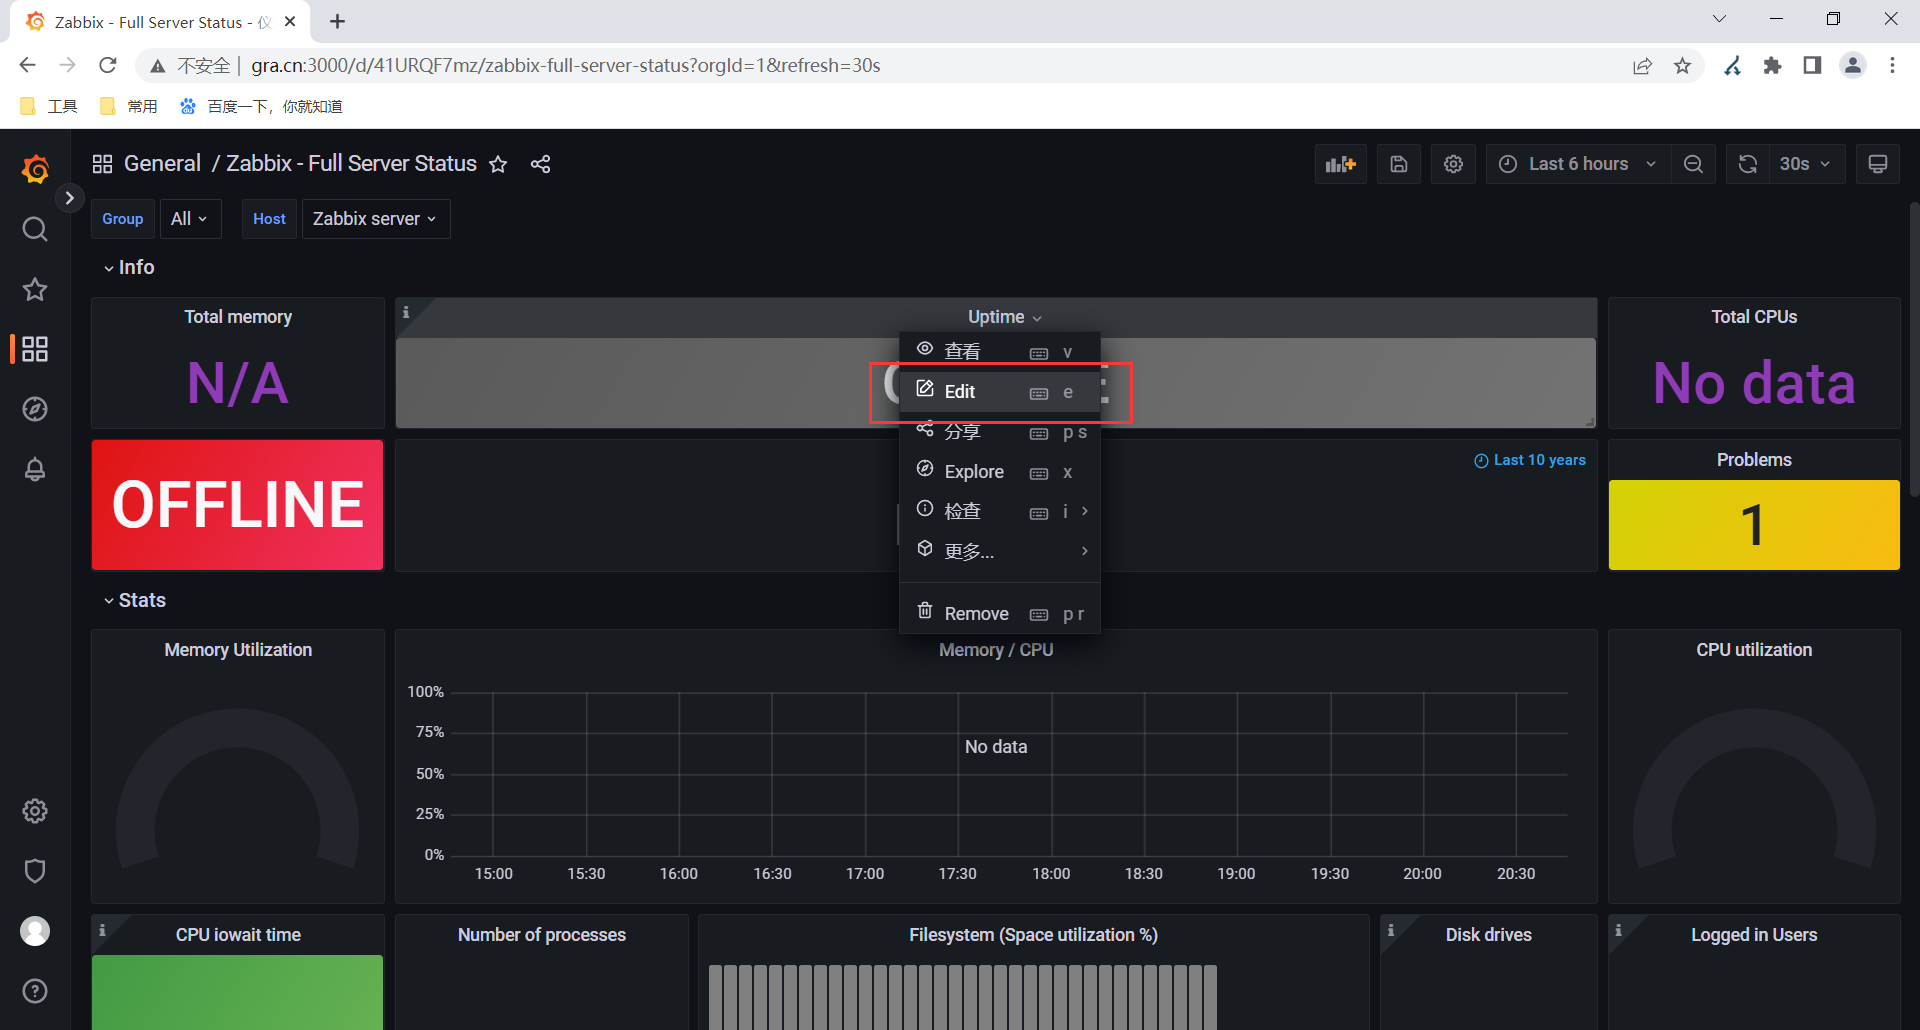Click the red OFFLINE status tile
The width and height of the screenshot is (1920, 1030).
click(238, 505)
